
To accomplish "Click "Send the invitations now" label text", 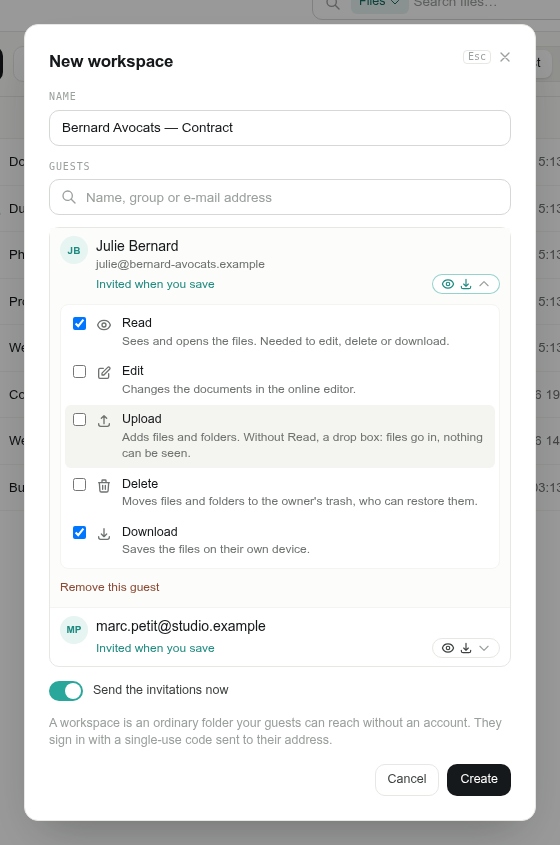I will pos(161,690).
